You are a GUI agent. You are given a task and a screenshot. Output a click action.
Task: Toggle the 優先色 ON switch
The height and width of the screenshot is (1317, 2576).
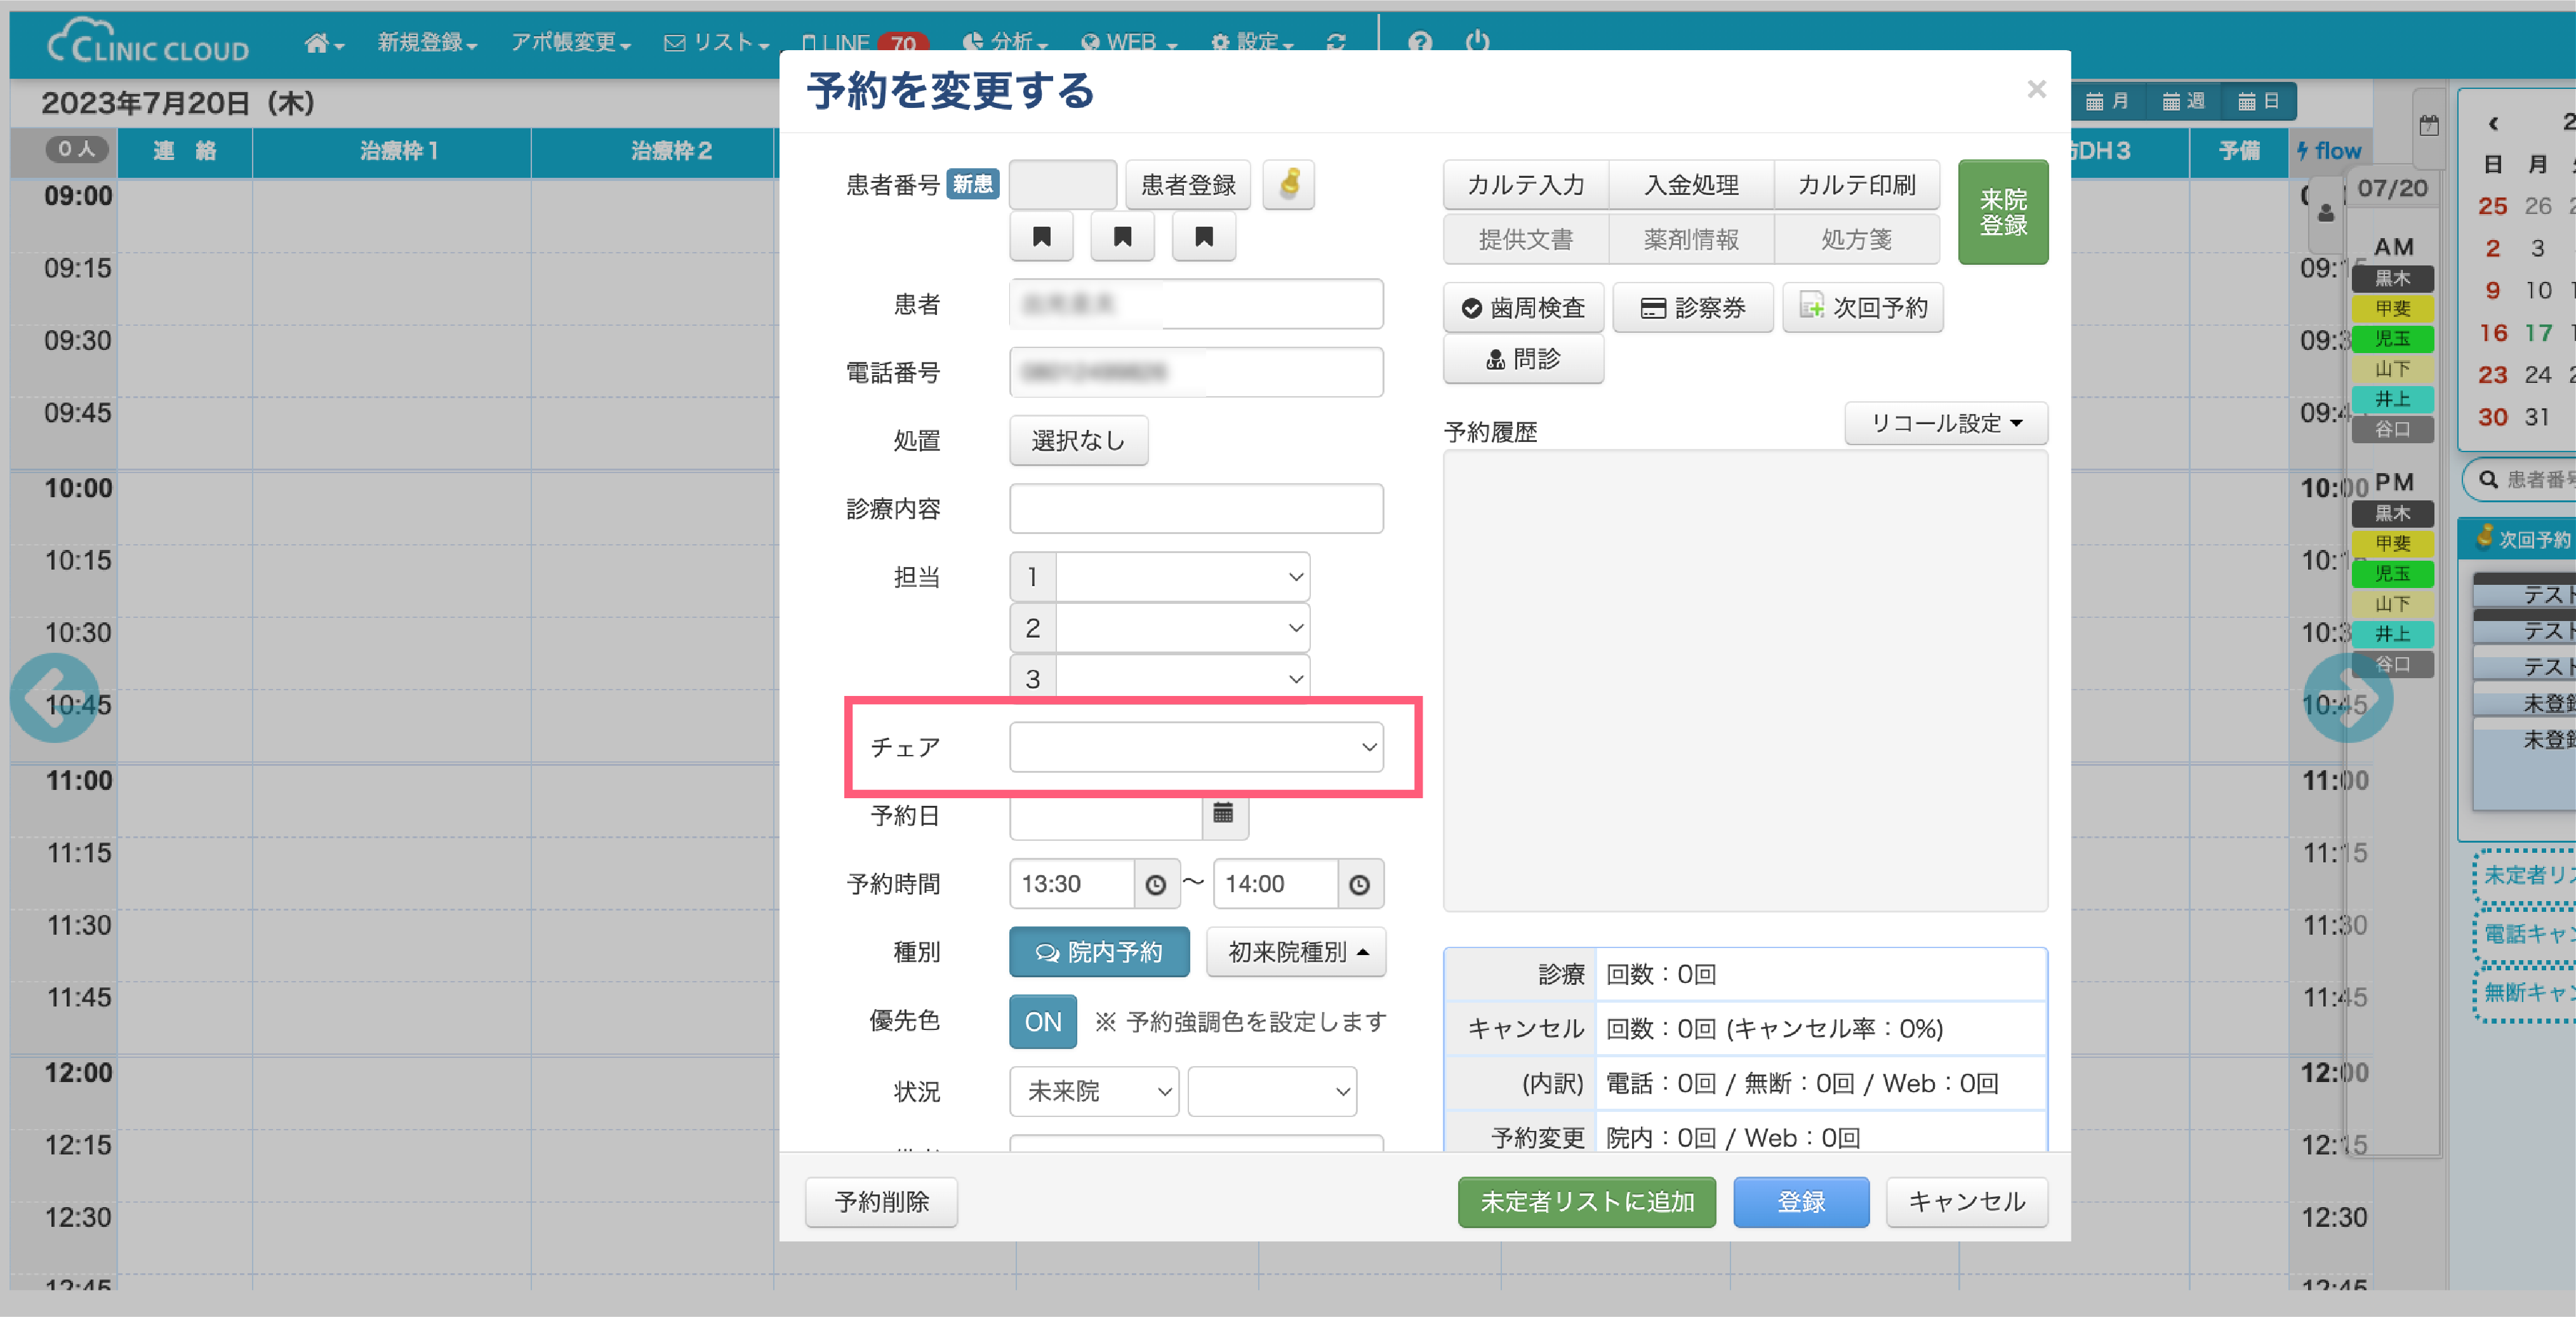(x=1042, y=1021)
